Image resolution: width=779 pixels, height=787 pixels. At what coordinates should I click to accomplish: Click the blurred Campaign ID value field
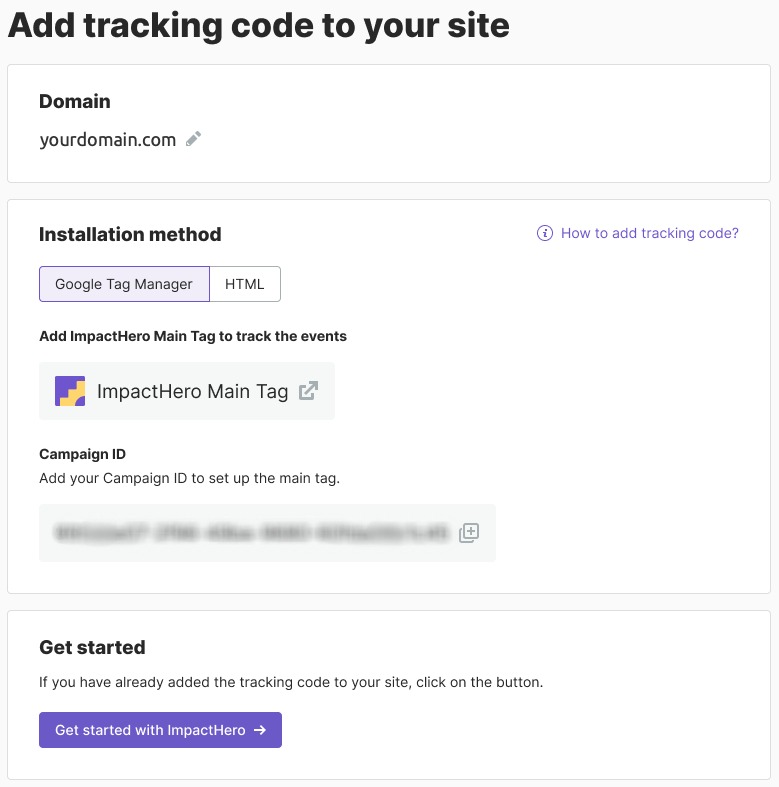[252, 533]
